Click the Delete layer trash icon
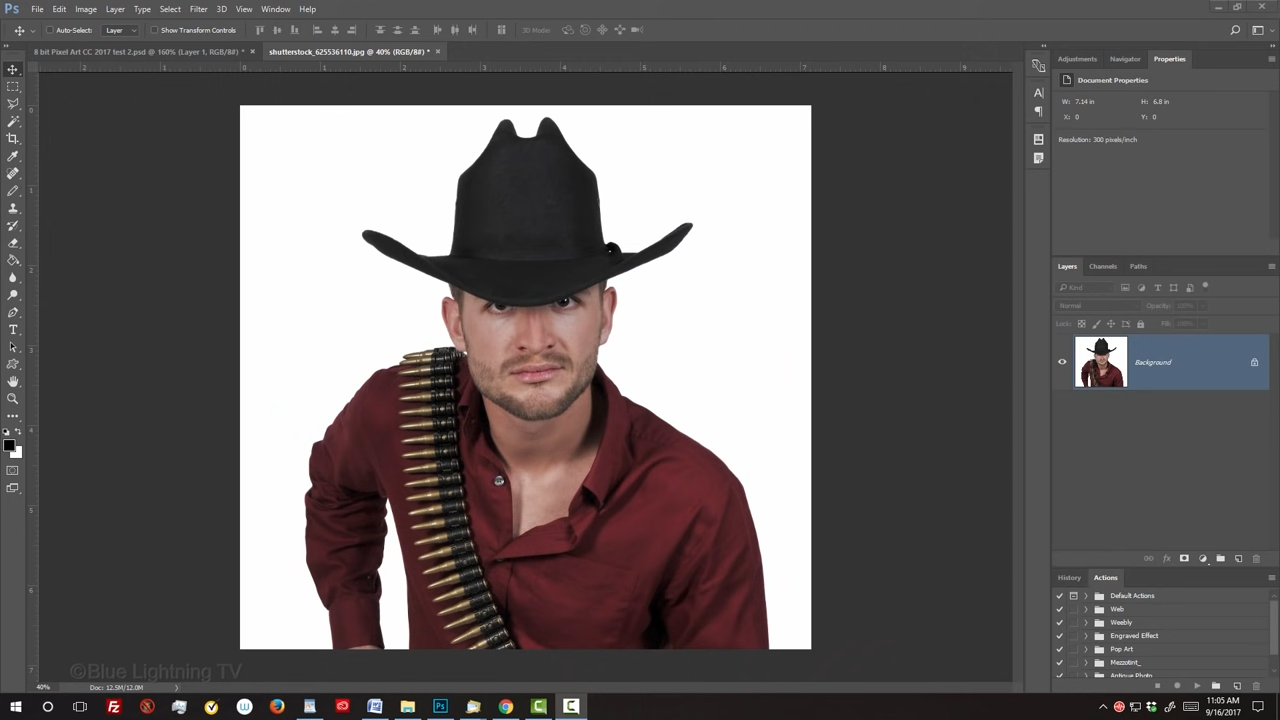Screen dimensions: 1280x720 tap(1256, 558)
